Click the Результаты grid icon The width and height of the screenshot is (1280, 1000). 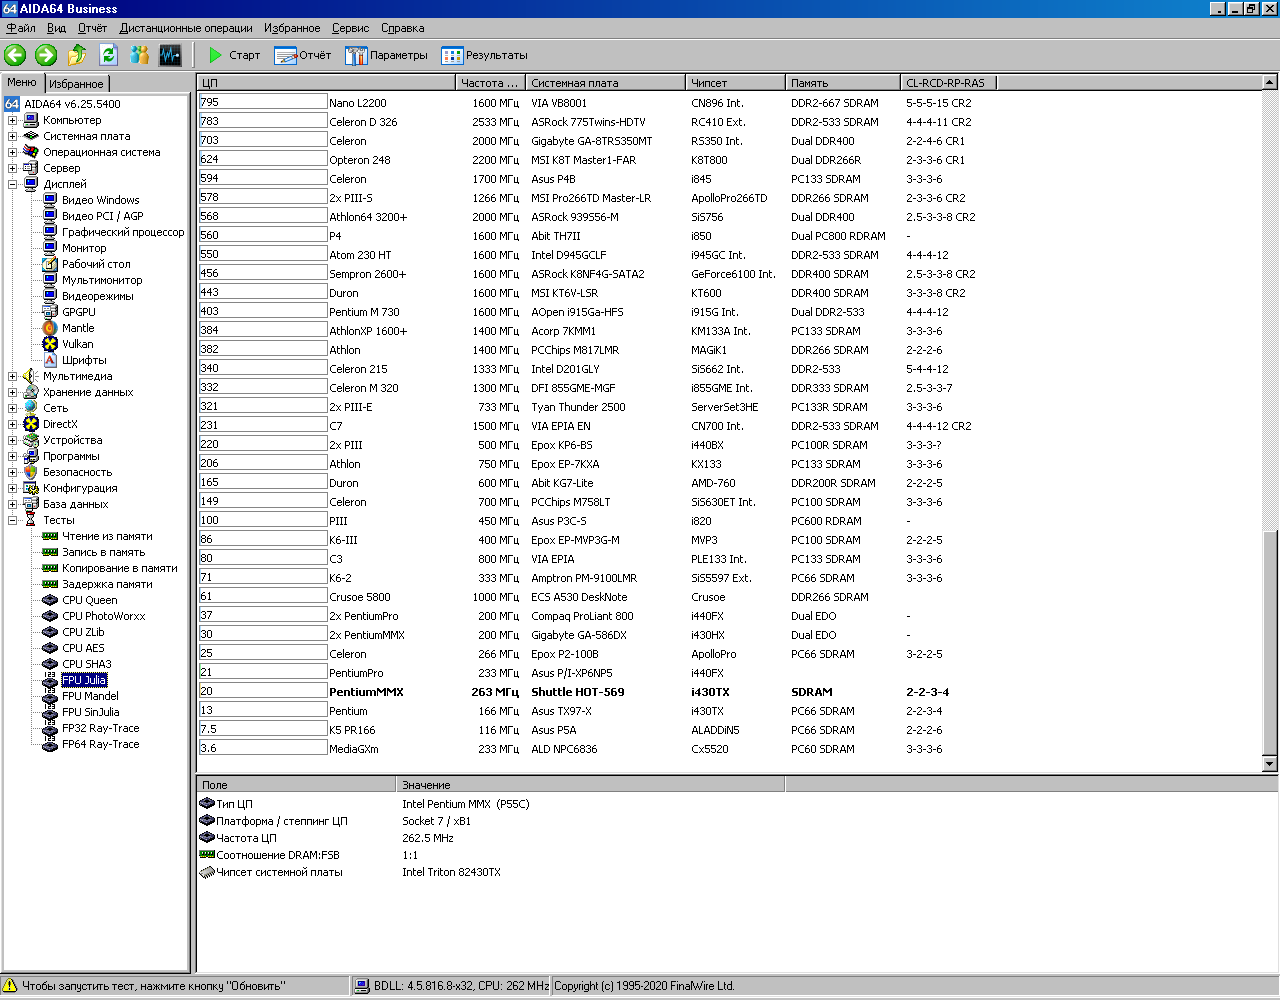[x=452, y=55]
